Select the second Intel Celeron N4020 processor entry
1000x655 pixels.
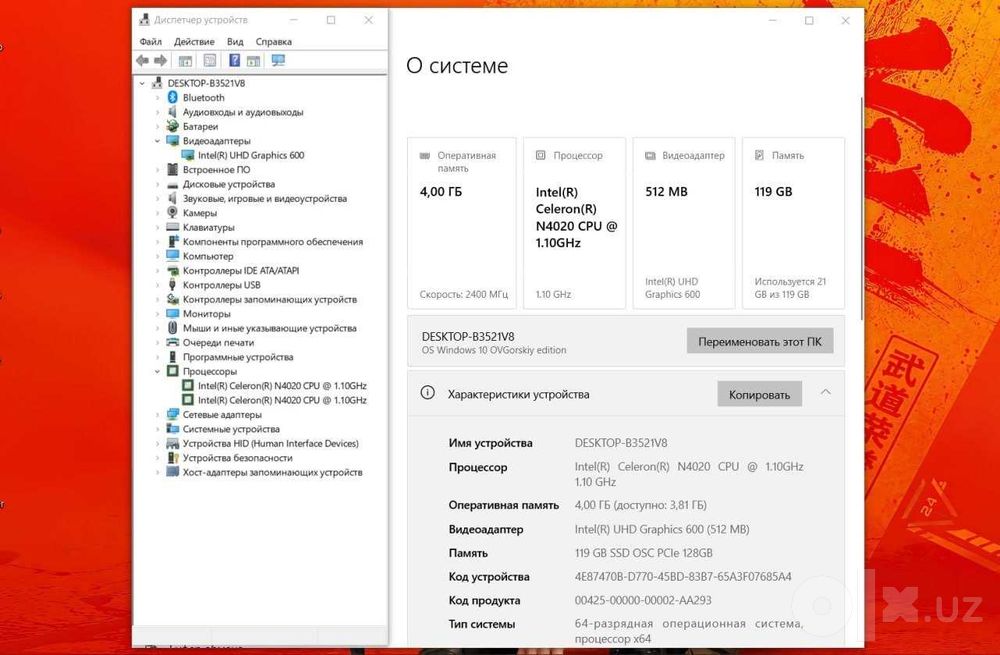point(282,400)
